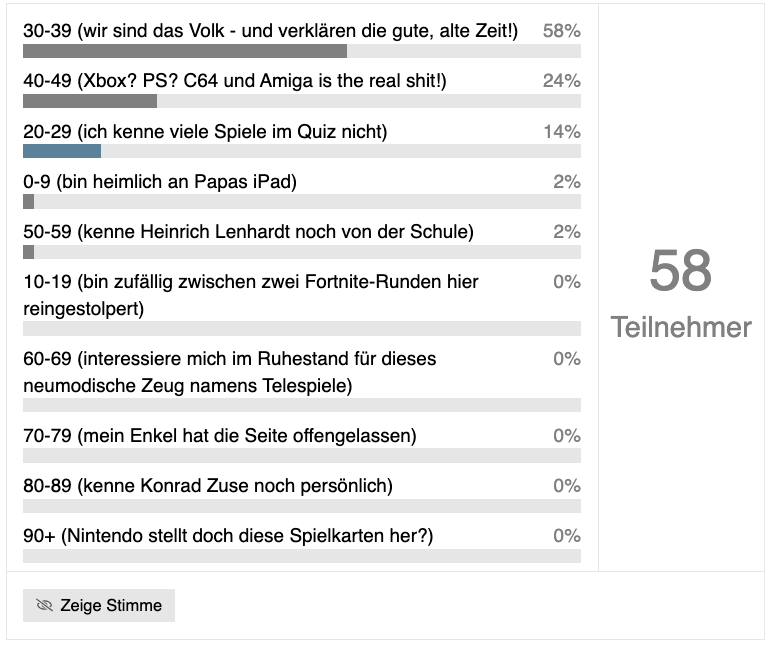Click the 20-29 poll option text

coord(205,132)
